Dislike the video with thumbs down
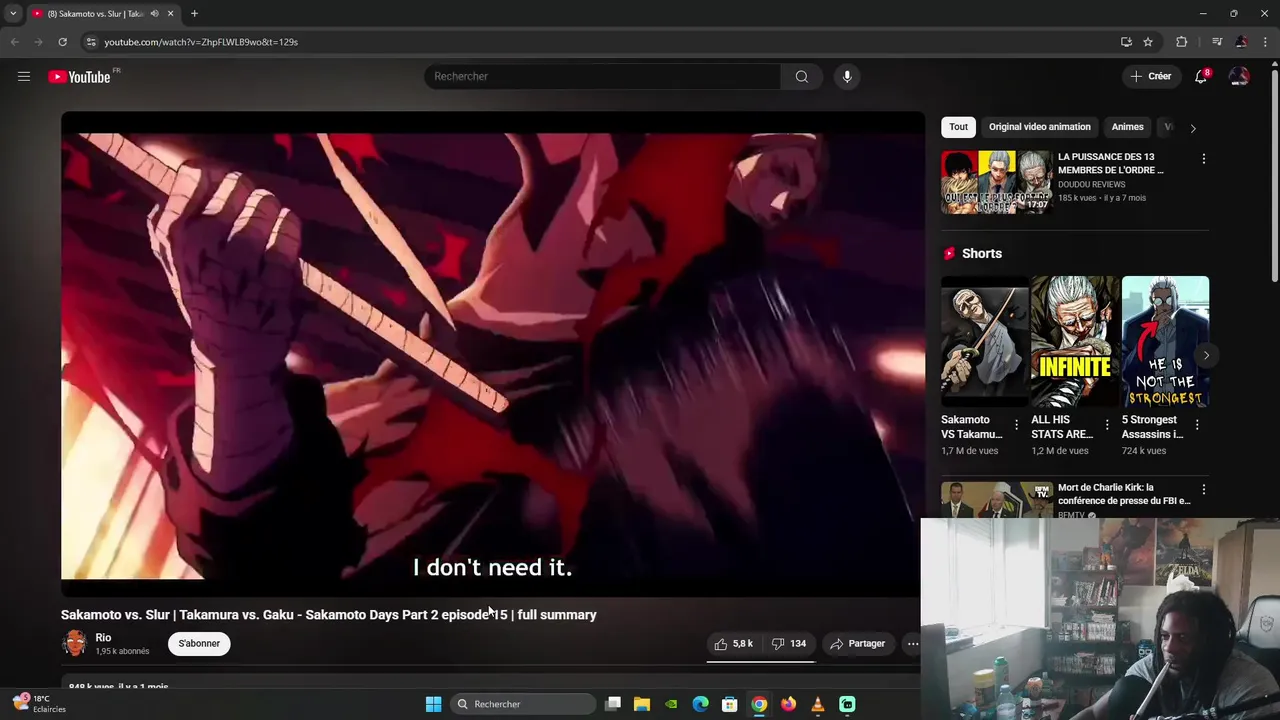 (788, 644)
